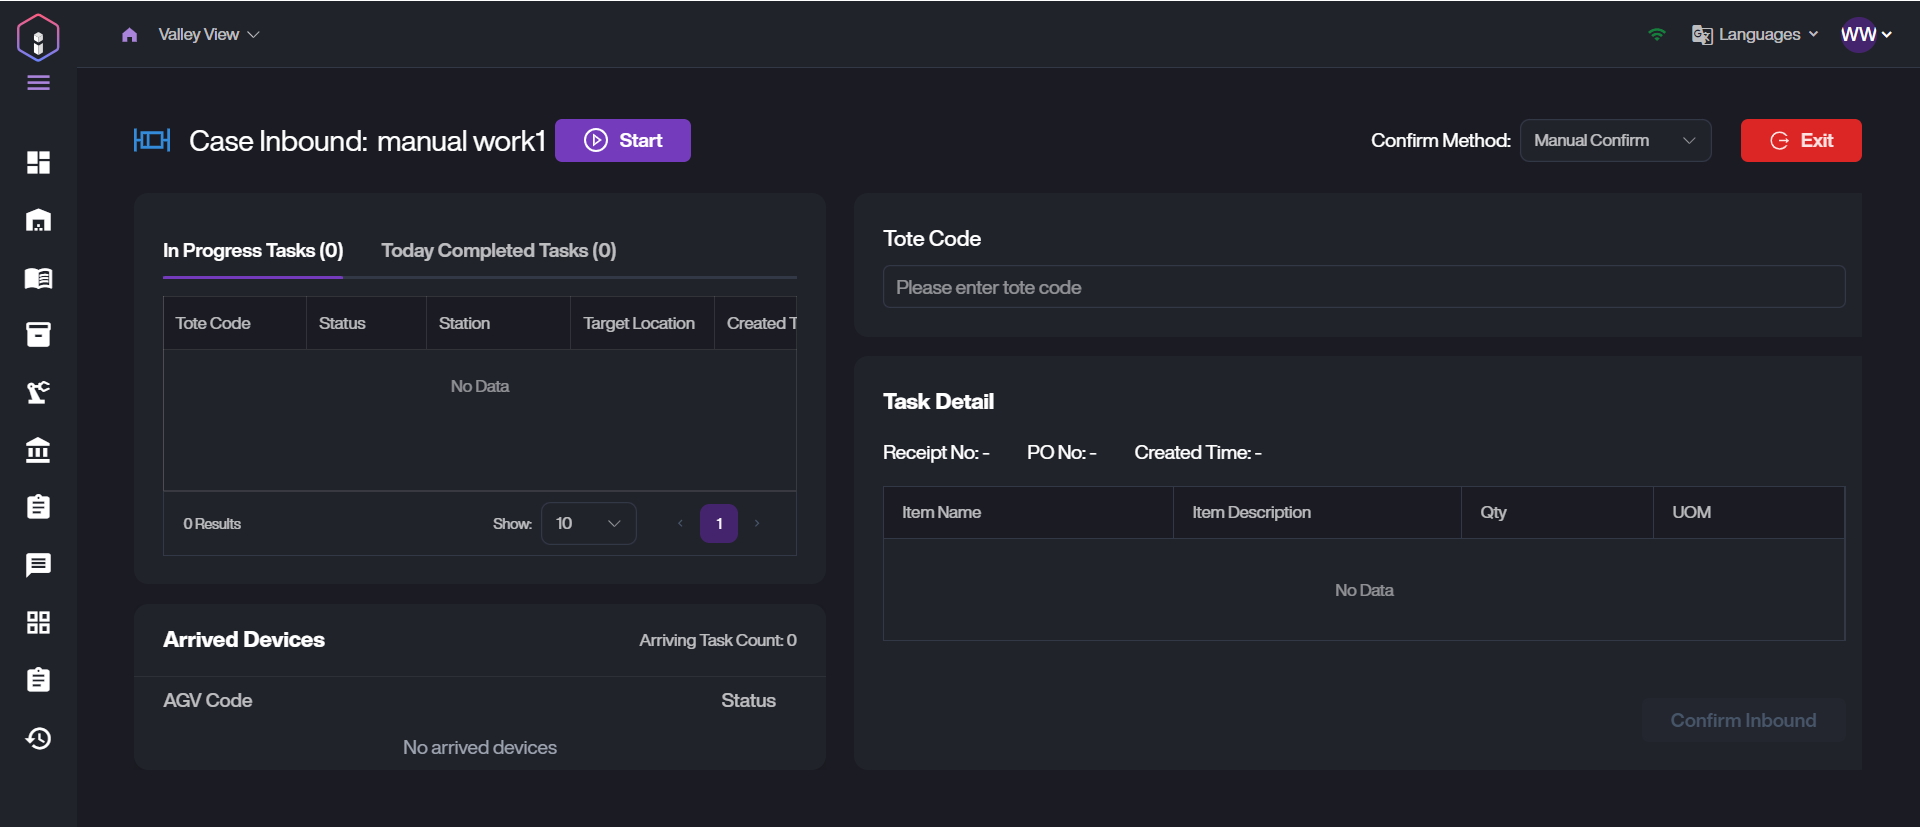Open the WW user avatar menu

[1865, 35]
